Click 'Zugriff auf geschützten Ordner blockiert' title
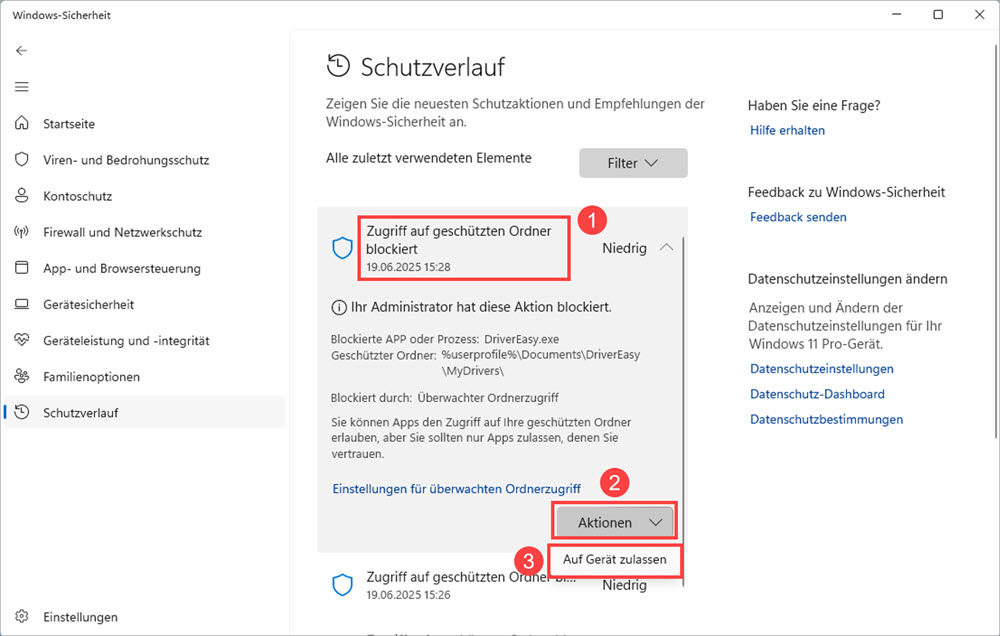This screenshot has width=1000, height=636. tap(459, 240)
